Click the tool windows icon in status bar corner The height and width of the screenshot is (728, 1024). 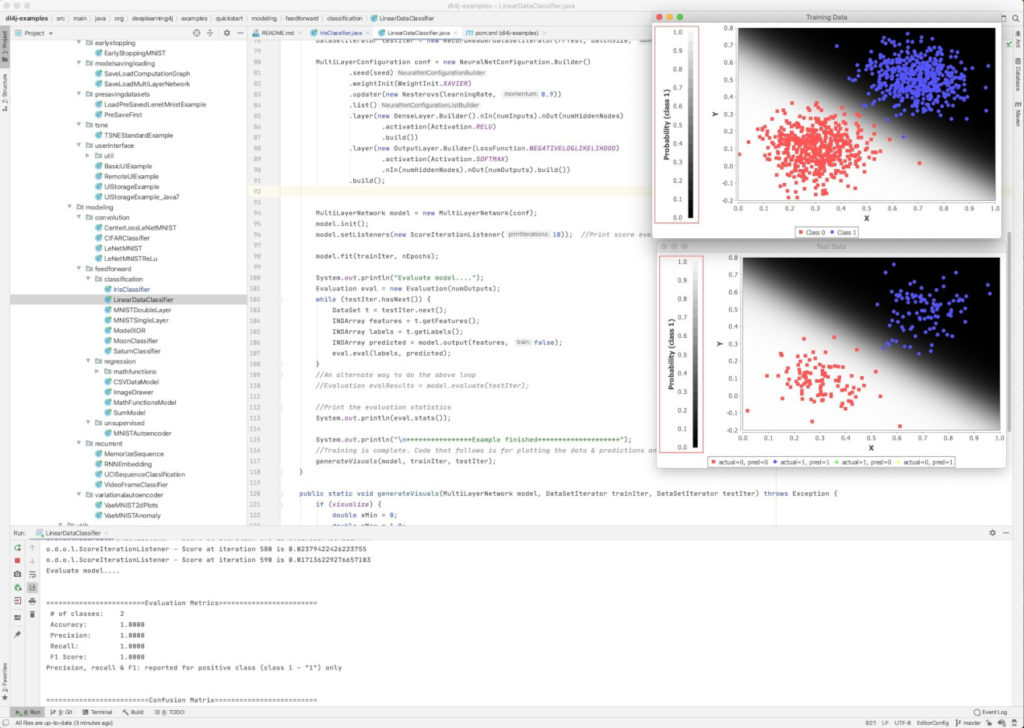click(6, 723)
